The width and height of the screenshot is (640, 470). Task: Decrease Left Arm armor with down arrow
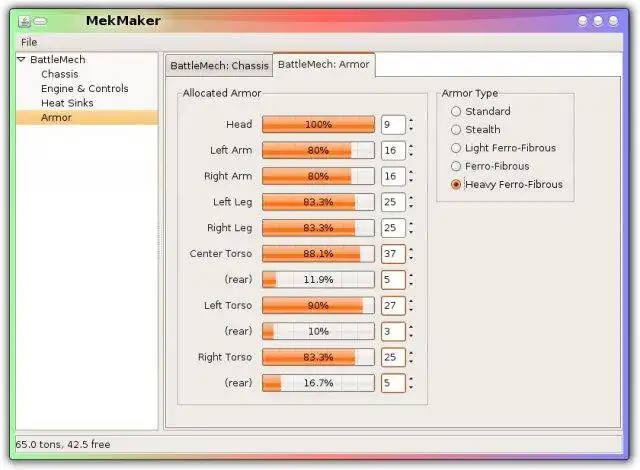click(x=411, y=155)
